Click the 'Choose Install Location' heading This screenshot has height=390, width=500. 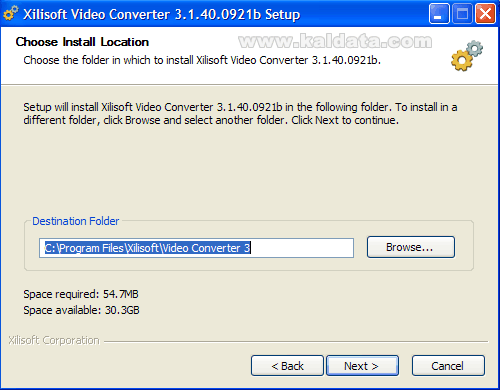(82, 42)
